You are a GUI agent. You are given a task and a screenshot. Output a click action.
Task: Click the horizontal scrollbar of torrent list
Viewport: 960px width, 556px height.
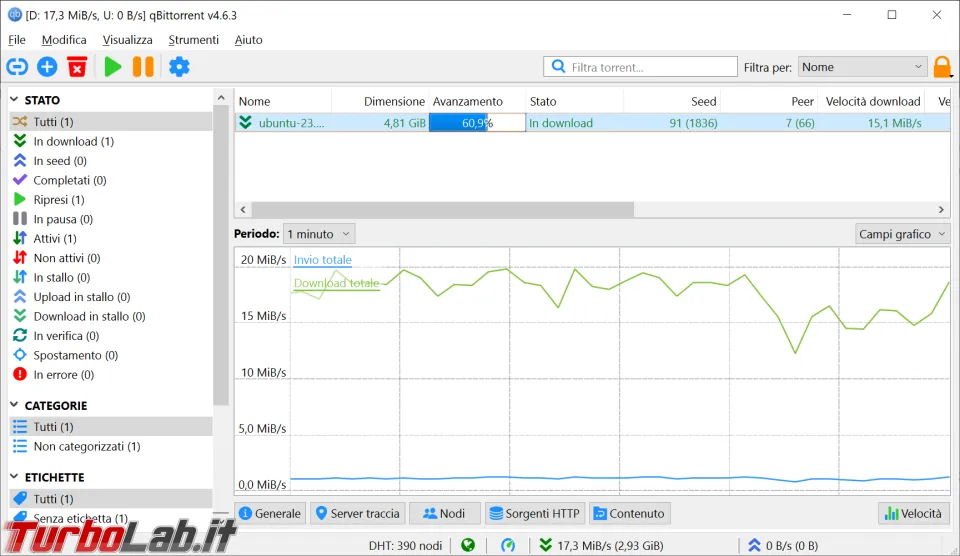click(x=442, y=209)
